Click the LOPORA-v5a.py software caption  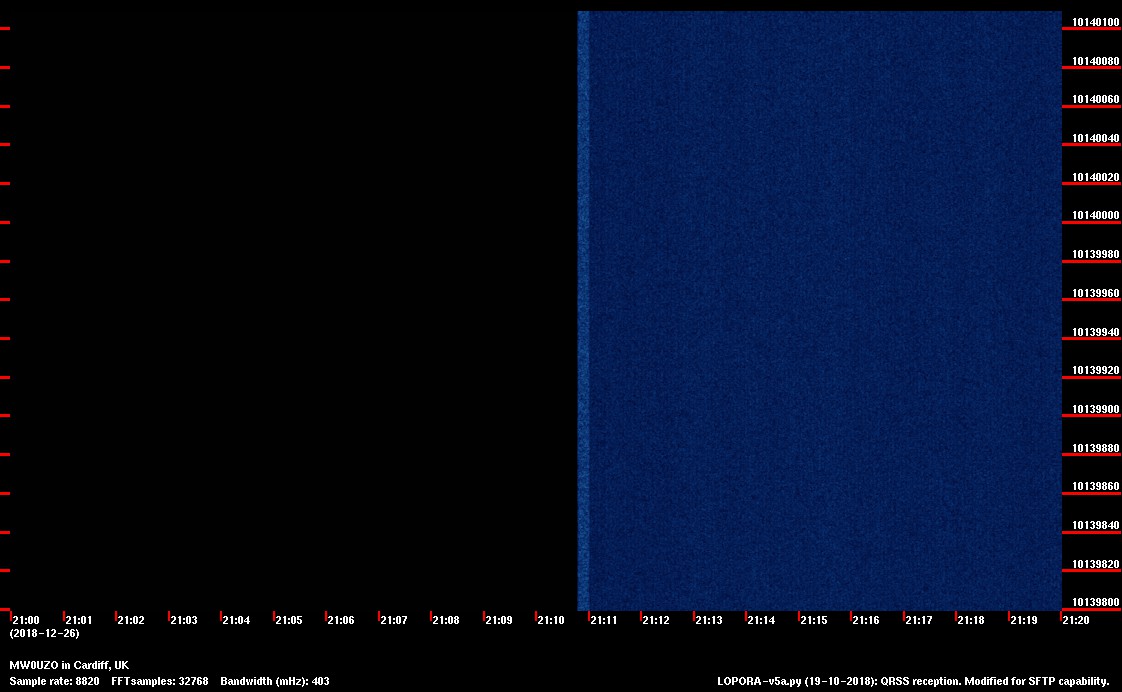coord(913,682)
